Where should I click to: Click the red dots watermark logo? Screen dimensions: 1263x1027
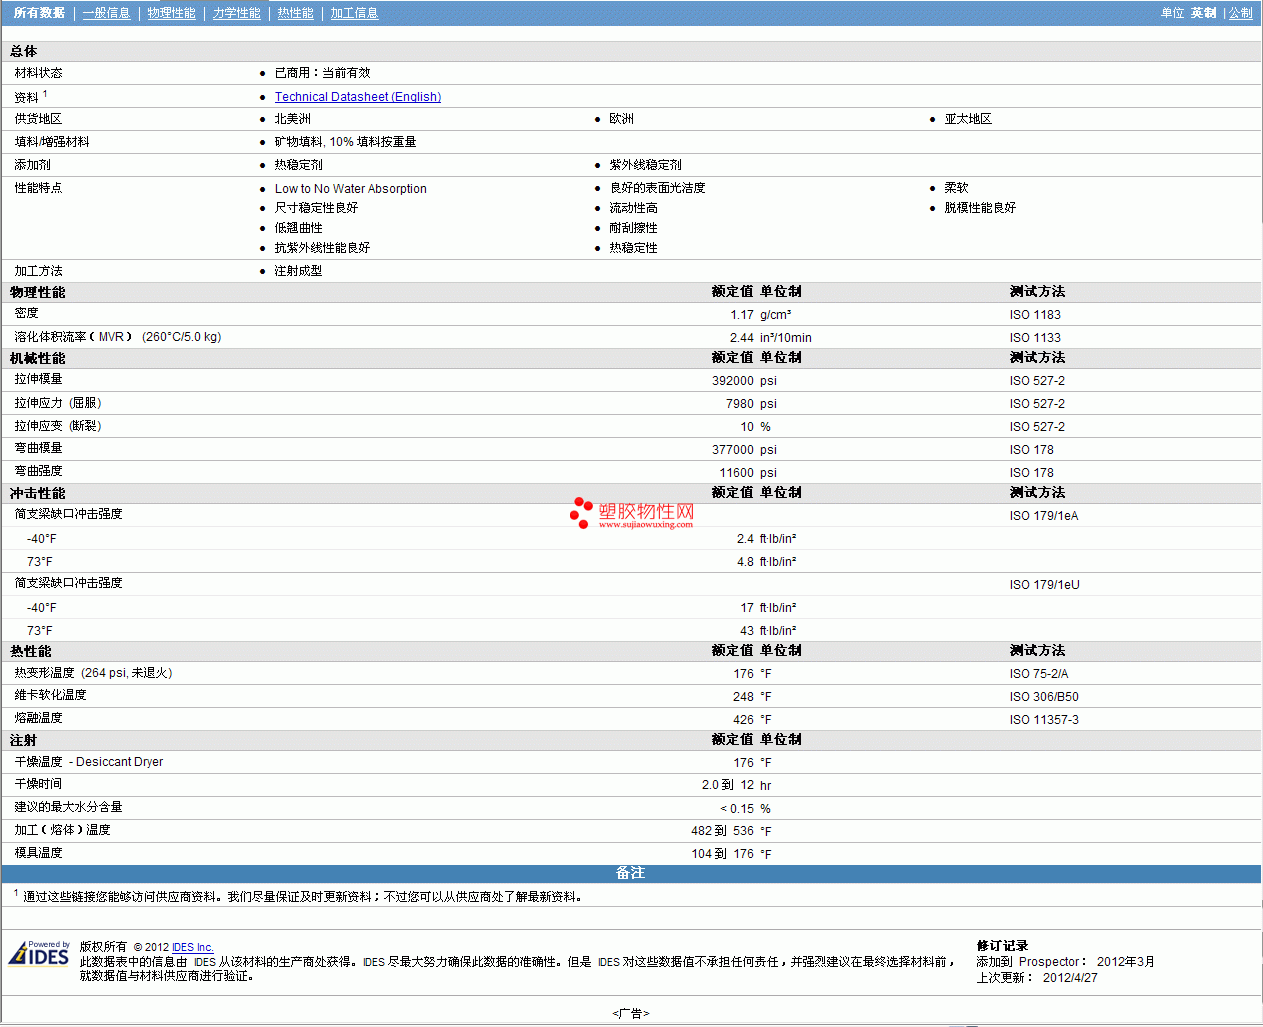[x=581, y=512]
